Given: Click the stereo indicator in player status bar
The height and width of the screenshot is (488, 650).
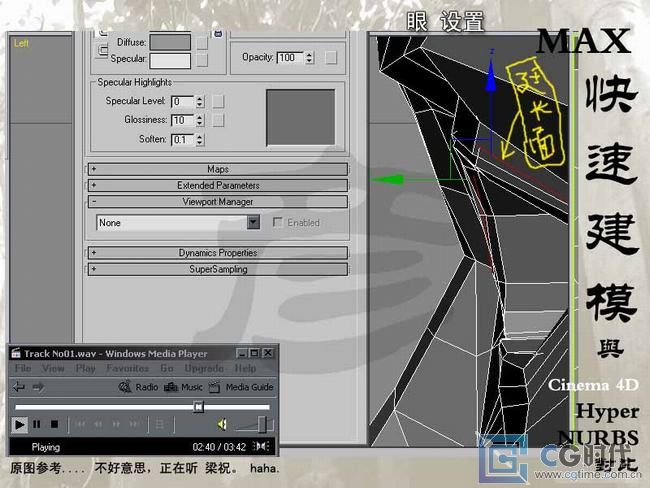Looking at the screenshot, I should [261, 446].
